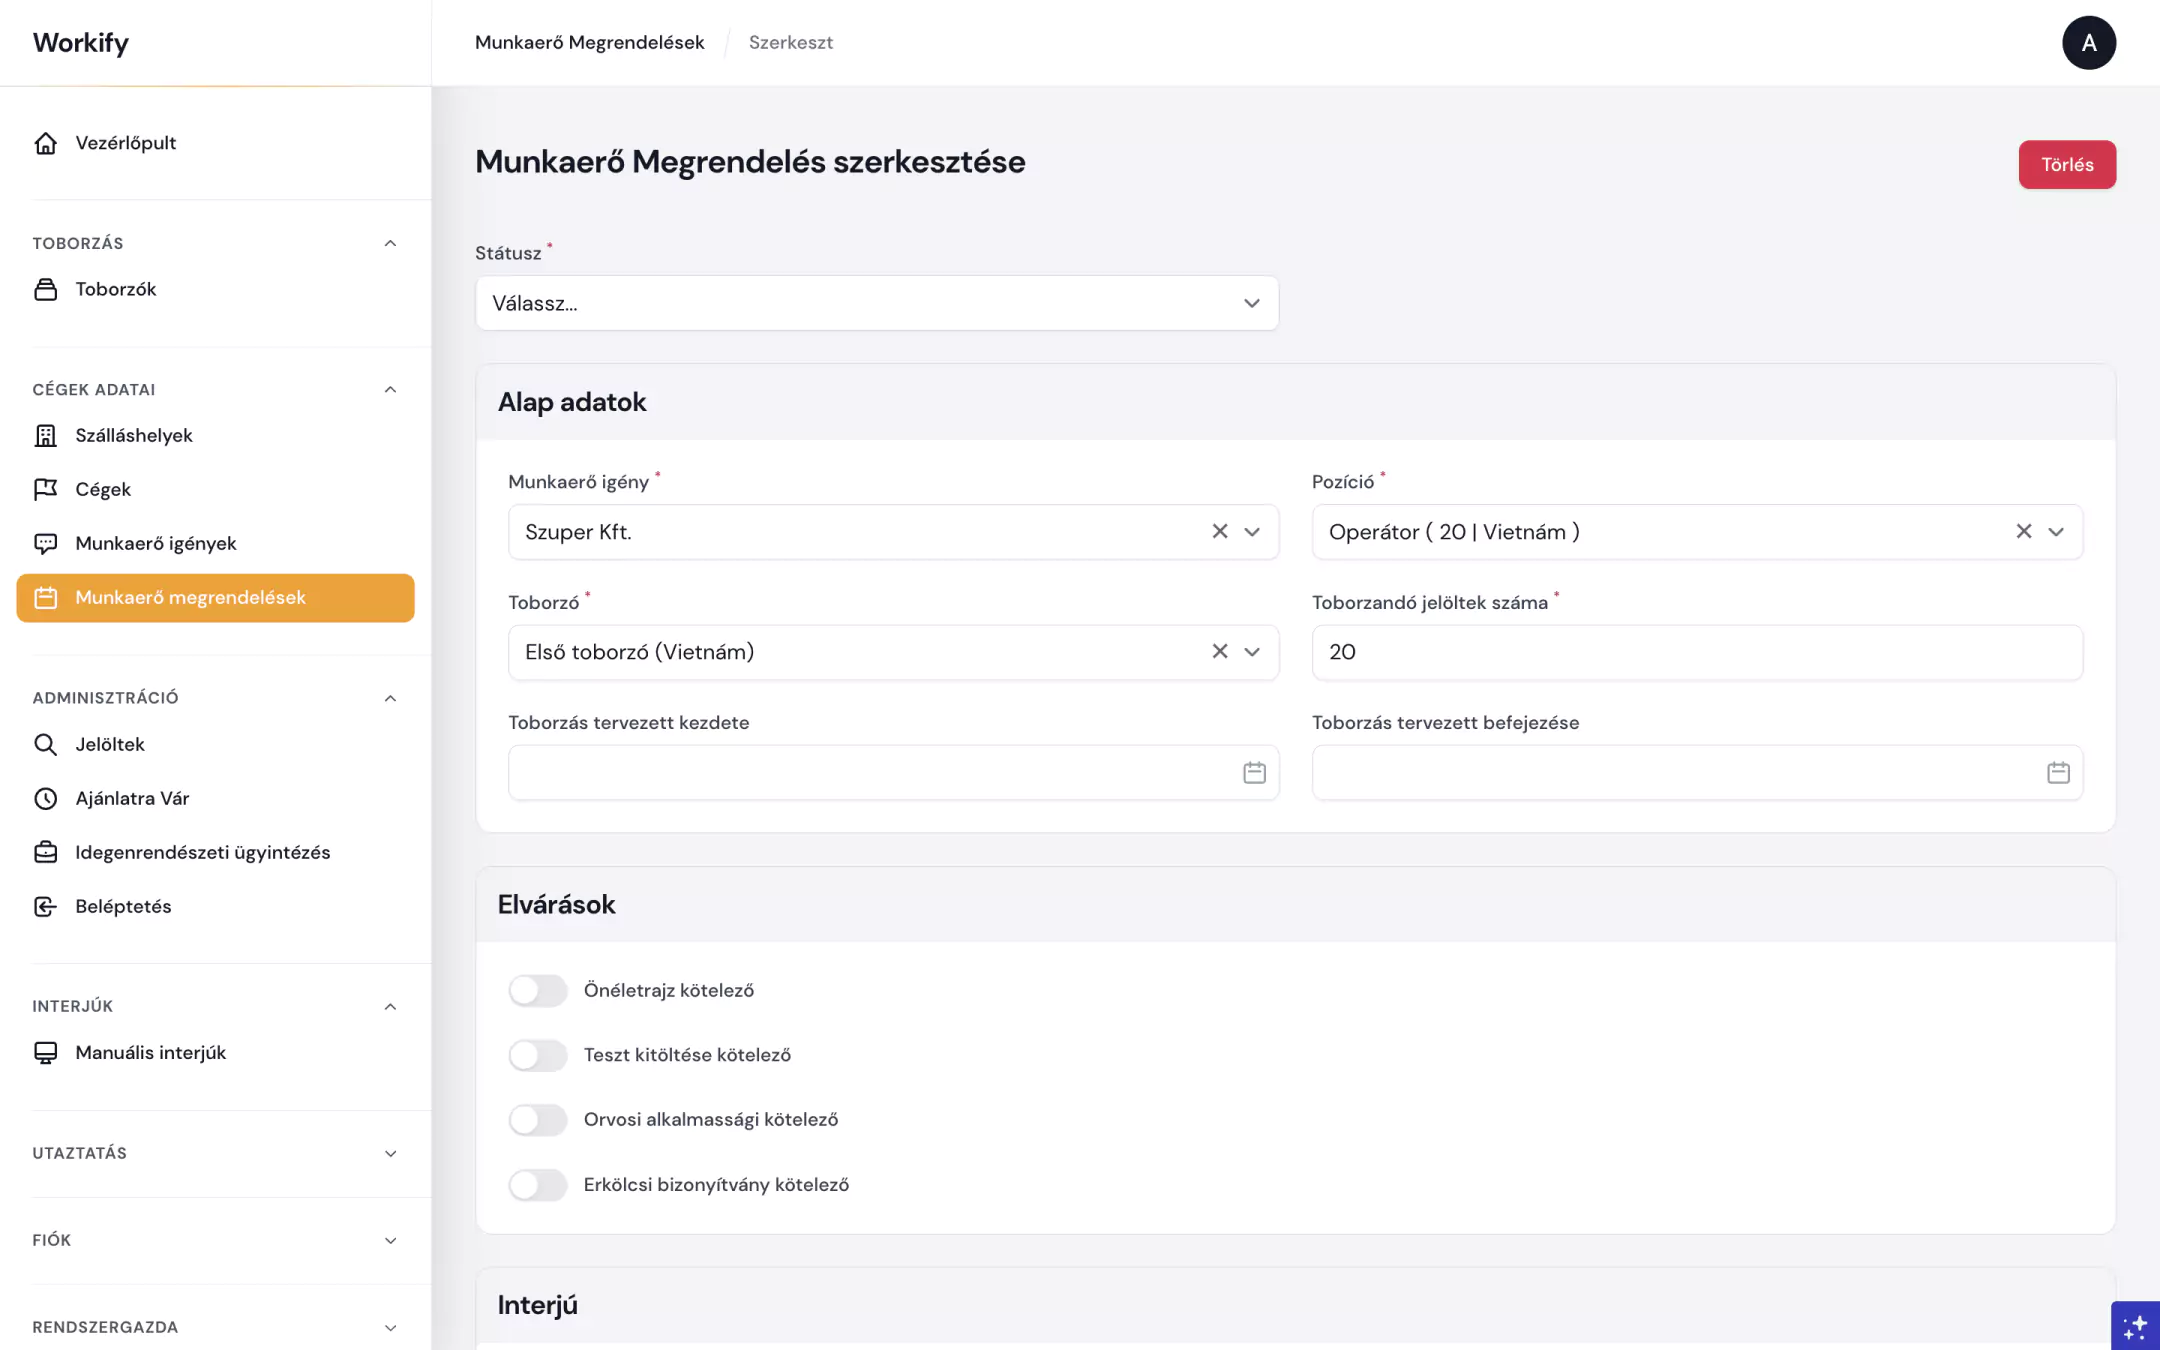The height and width of the screenshot is (1350, 2160).
Task: Click the Vezérlőpult home icon
Action: click(46, 143)
